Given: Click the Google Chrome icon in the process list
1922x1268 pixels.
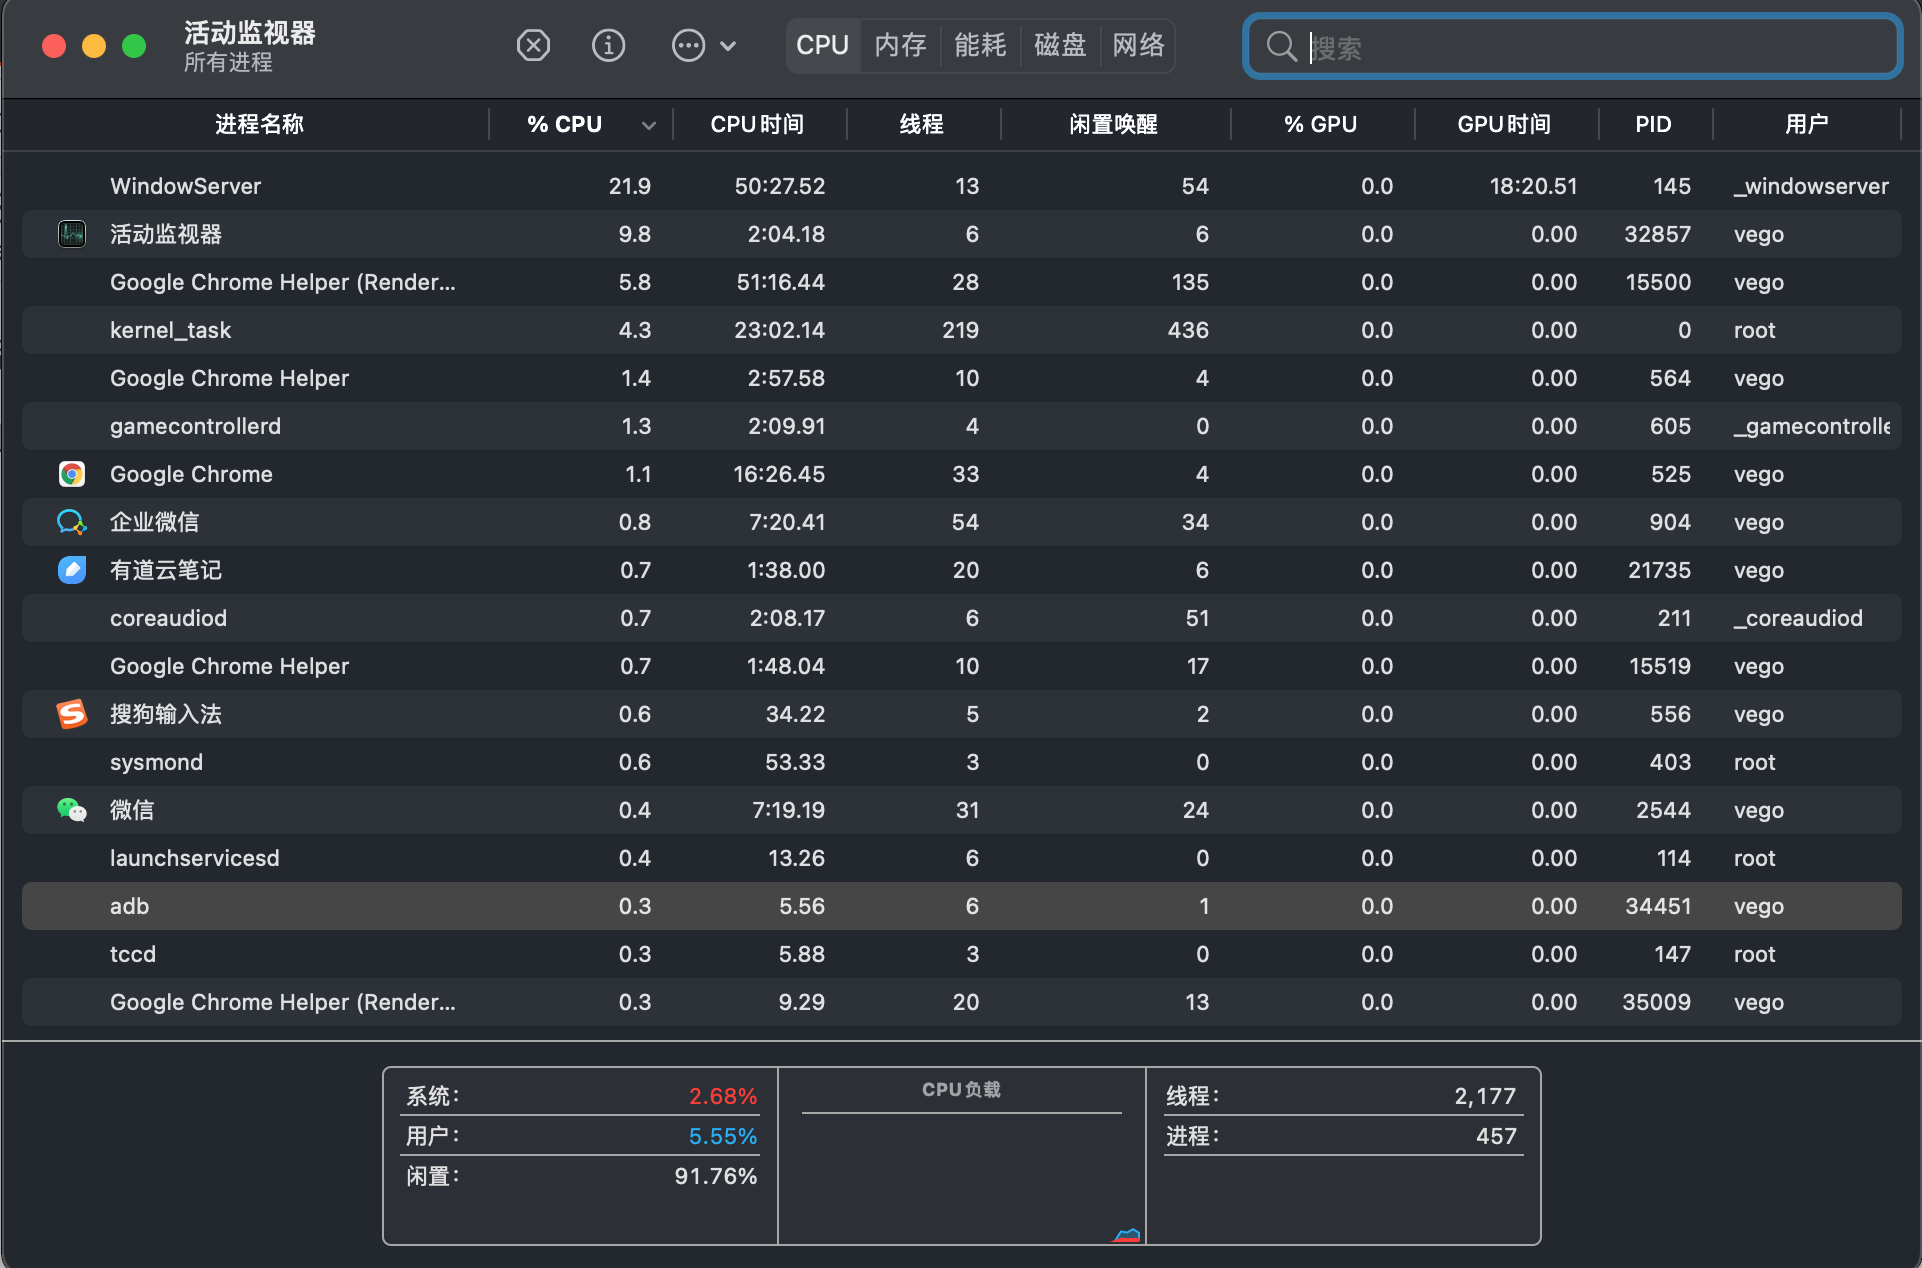Looking at the screenshot, I should point(71,474).
